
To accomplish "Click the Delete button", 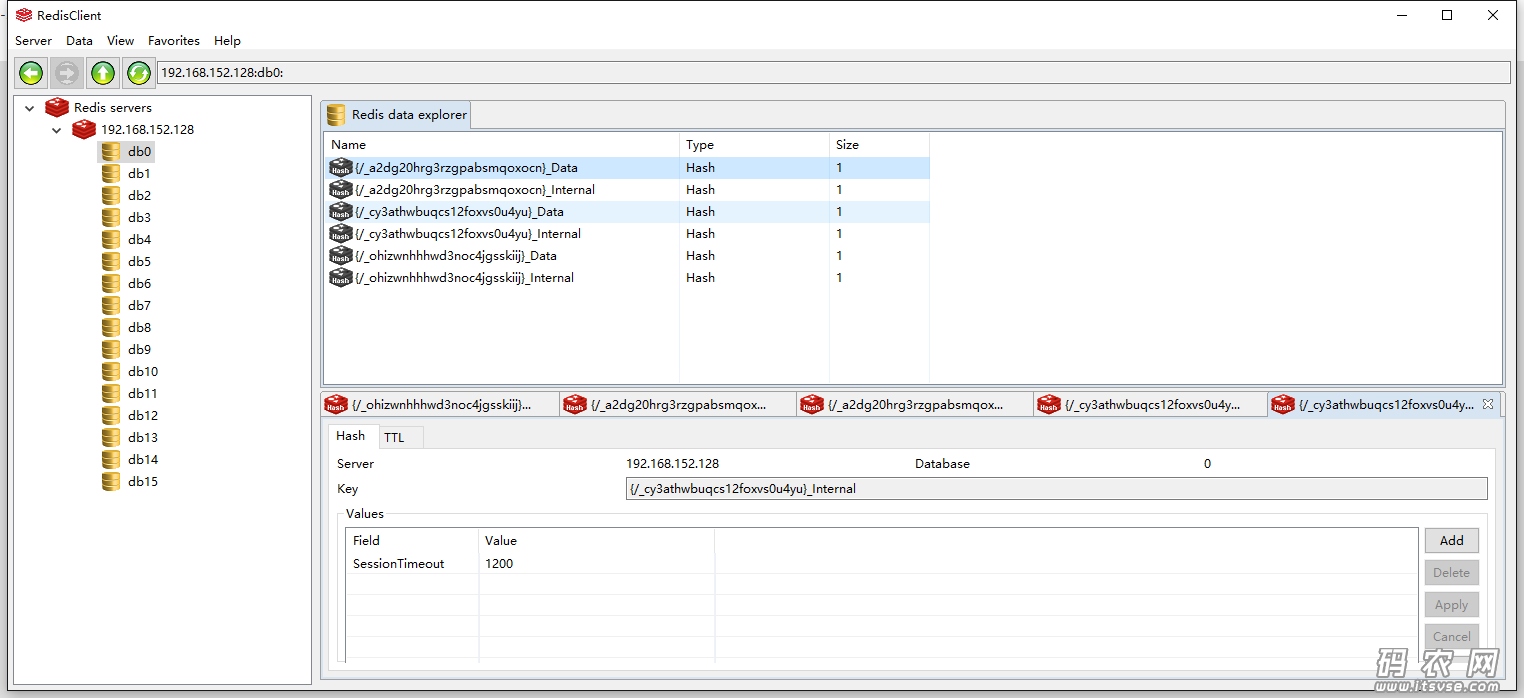I will tap(1451, 573).
